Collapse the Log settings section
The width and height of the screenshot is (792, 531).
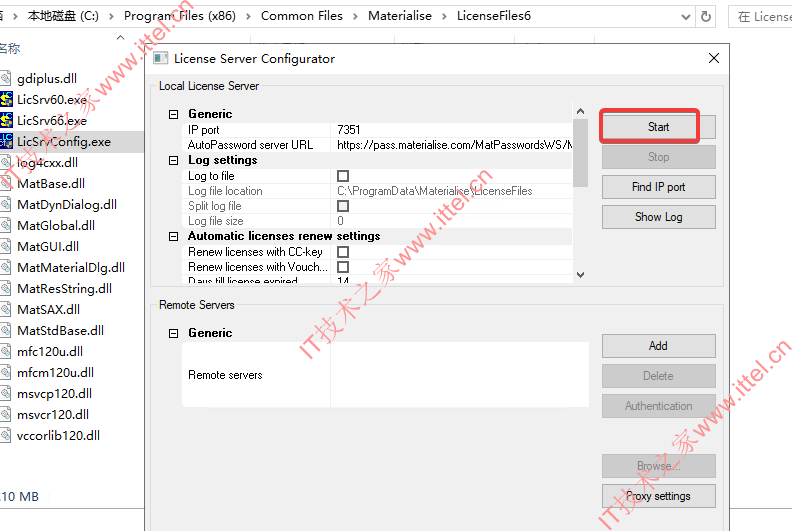click(x=173, y=160)
